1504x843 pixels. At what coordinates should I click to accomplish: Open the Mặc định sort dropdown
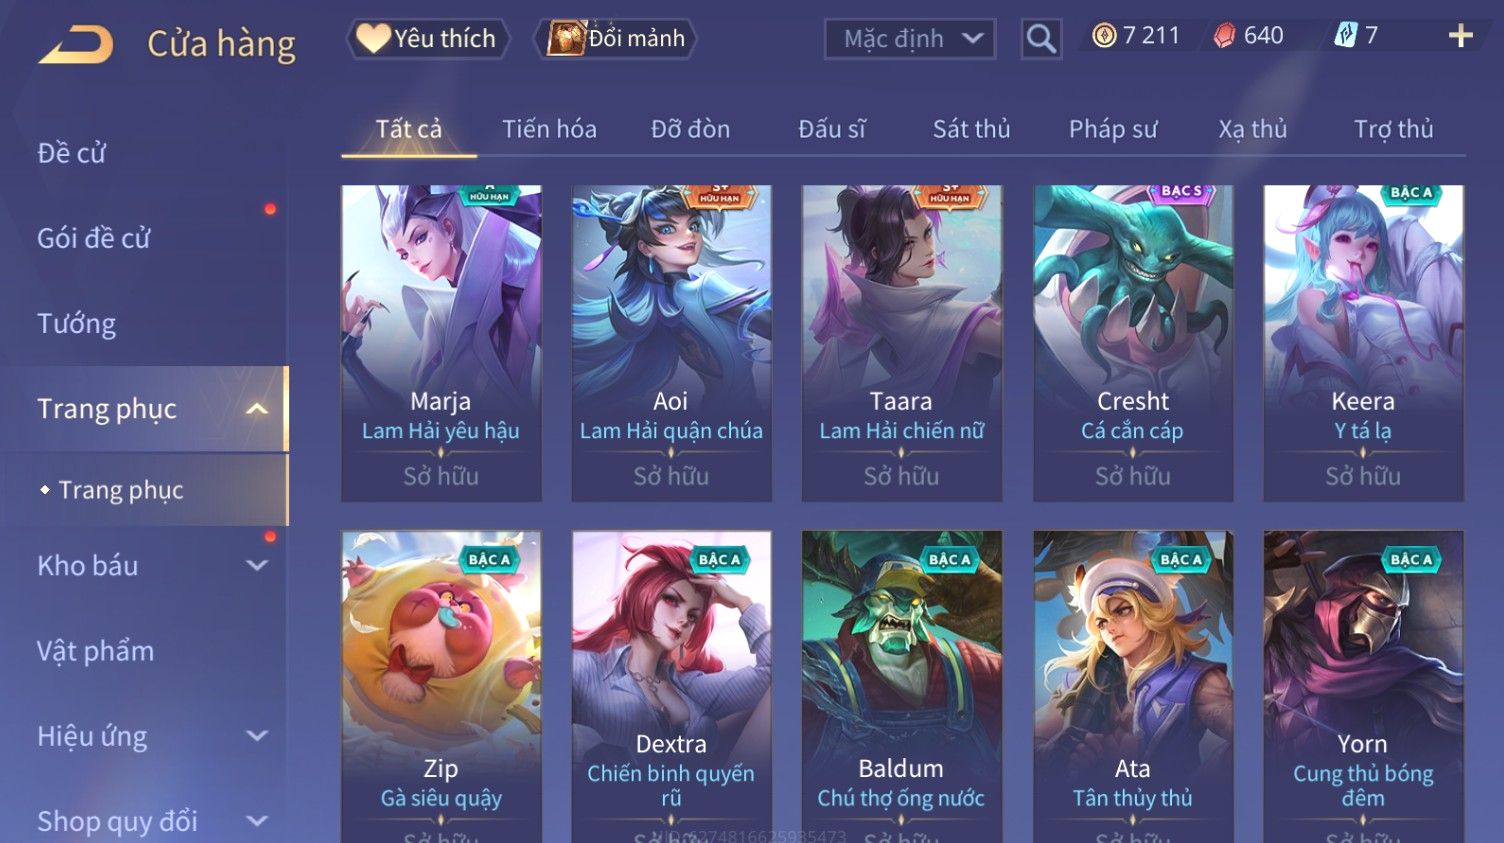tap(910, 39)
